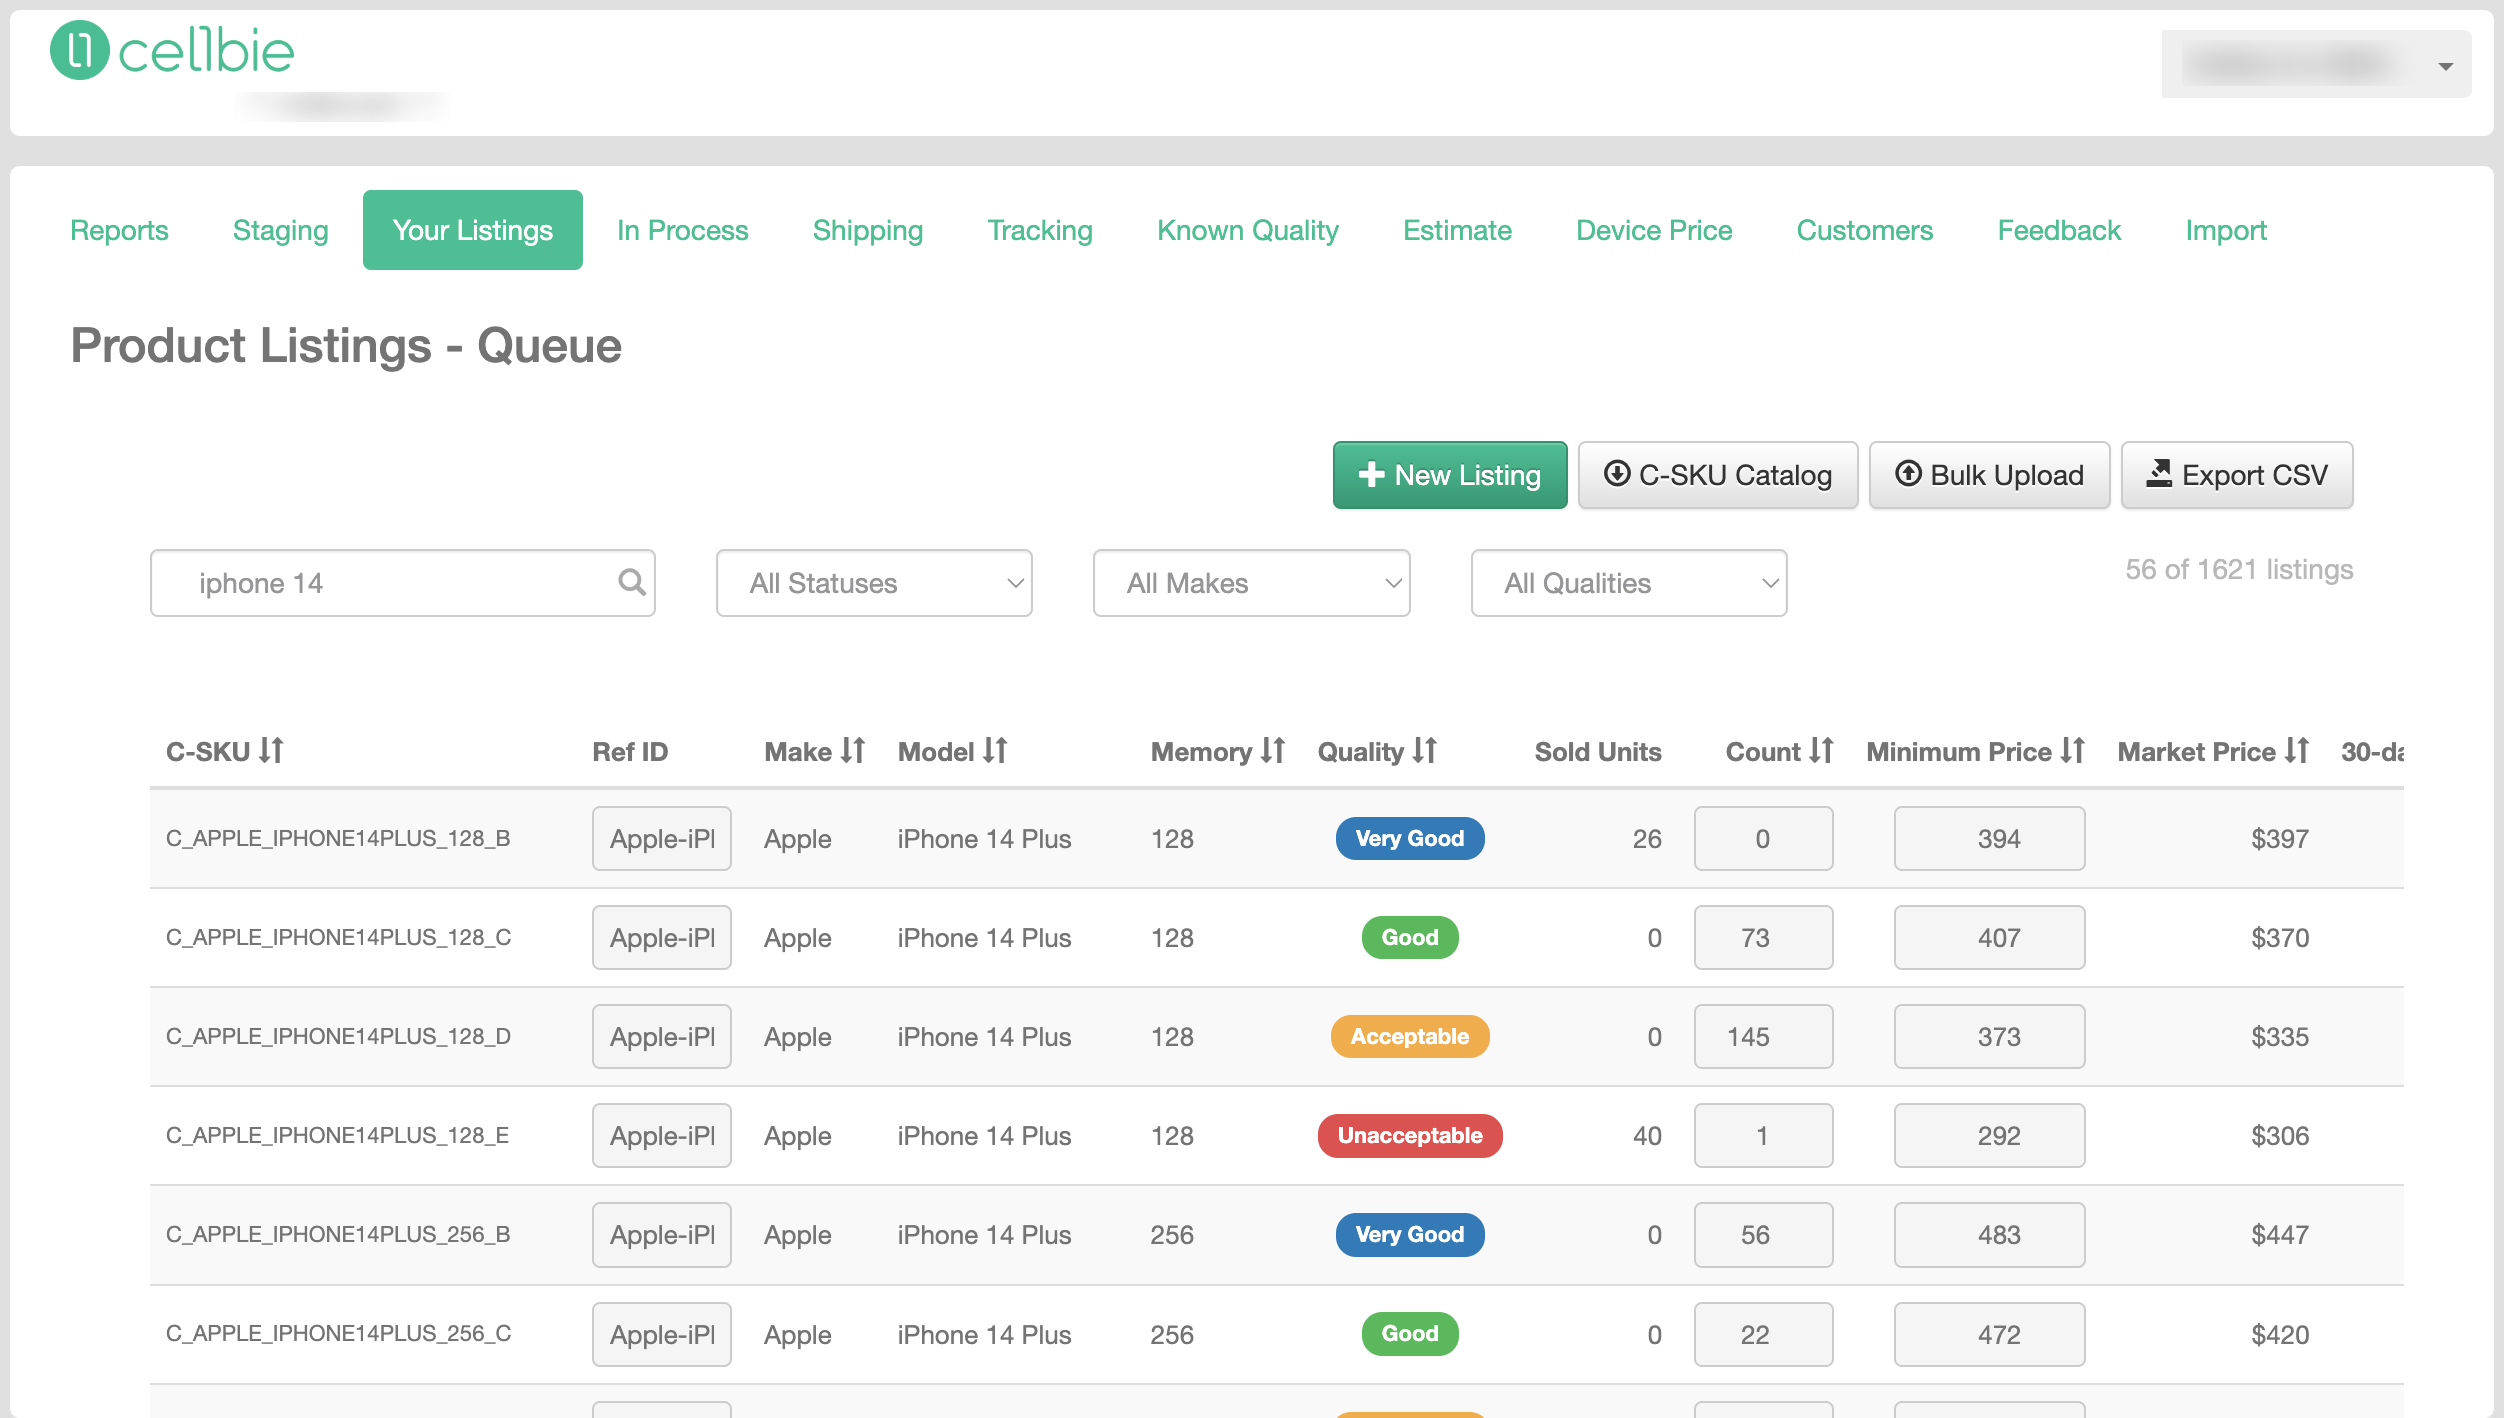Go to the Device Price tab
This screenshot has width=2504, height=1418.
[x=1654, y=230]
